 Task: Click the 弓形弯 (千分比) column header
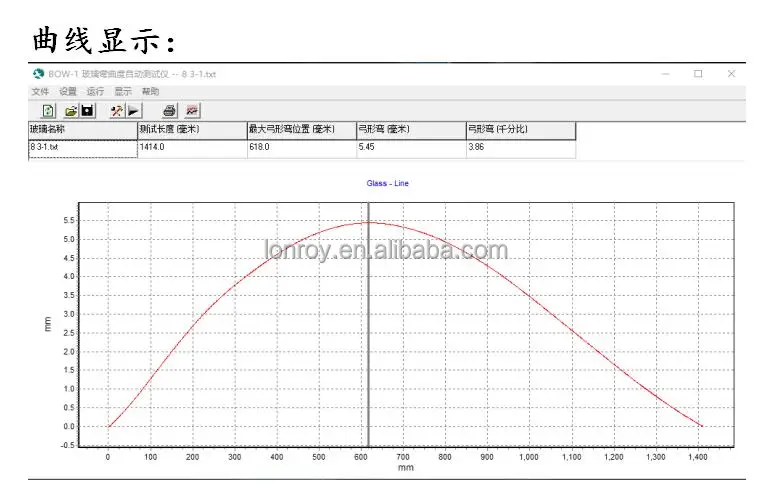(521, 130)
